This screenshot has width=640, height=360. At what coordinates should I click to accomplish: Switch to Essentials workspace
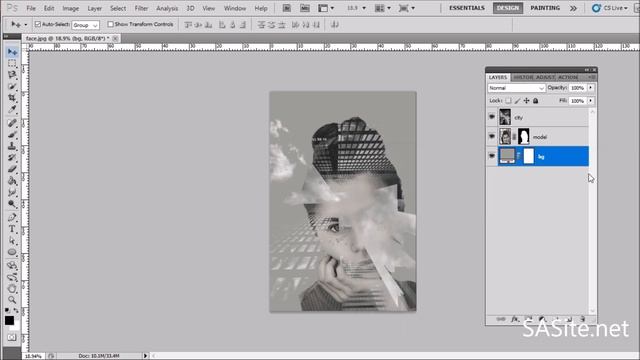(x=467, y=8)
